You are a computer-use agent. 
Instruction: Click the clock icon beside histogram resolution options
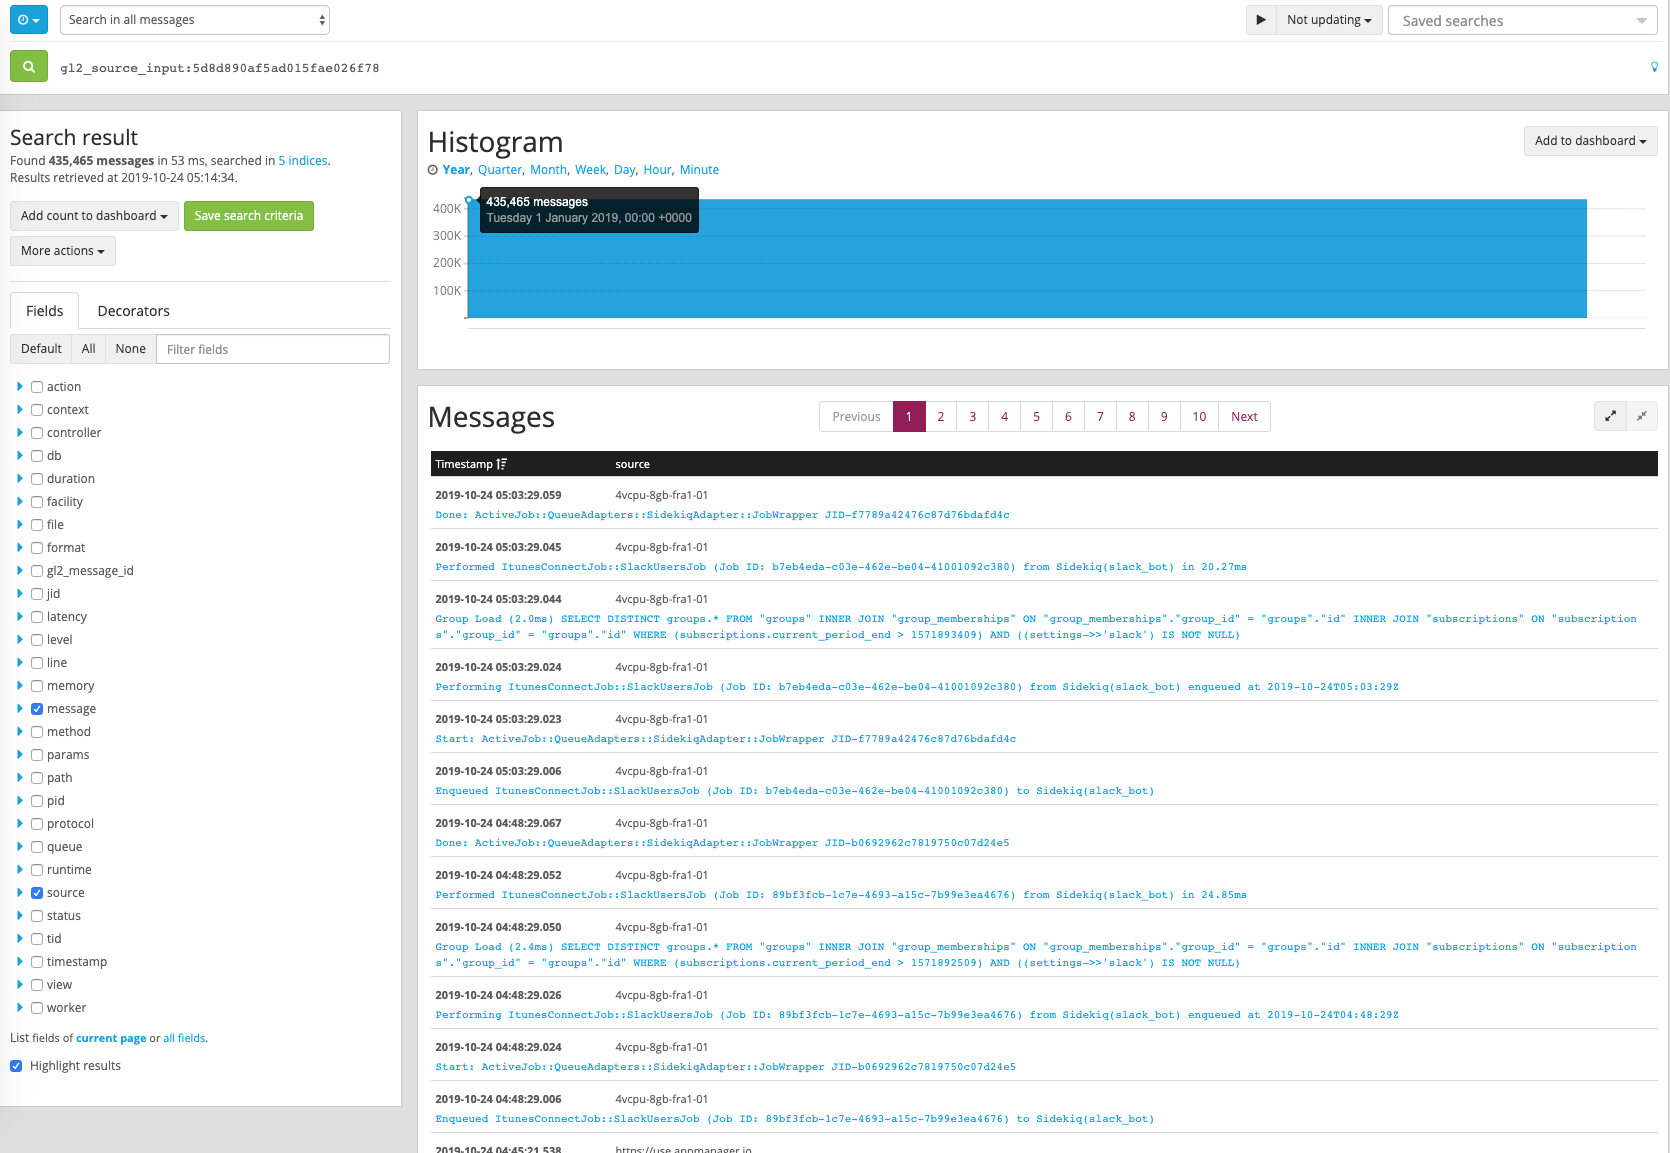(x=434, y=169)
